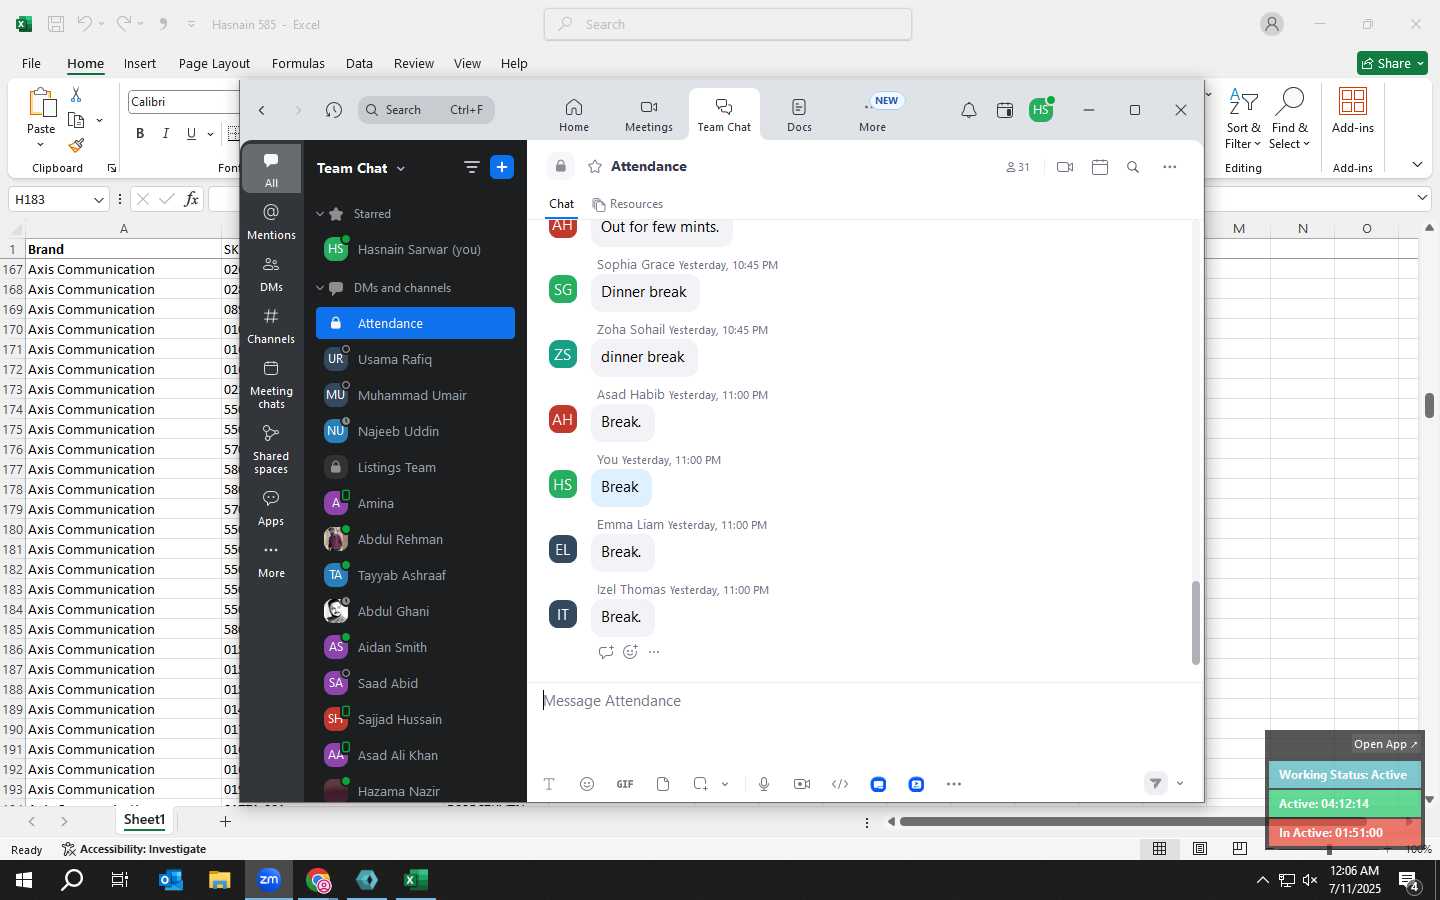The image size is (1440, 900).
Task: Open the schedule calendar icon in Attendance header
Action: [x=1100, y=167]
